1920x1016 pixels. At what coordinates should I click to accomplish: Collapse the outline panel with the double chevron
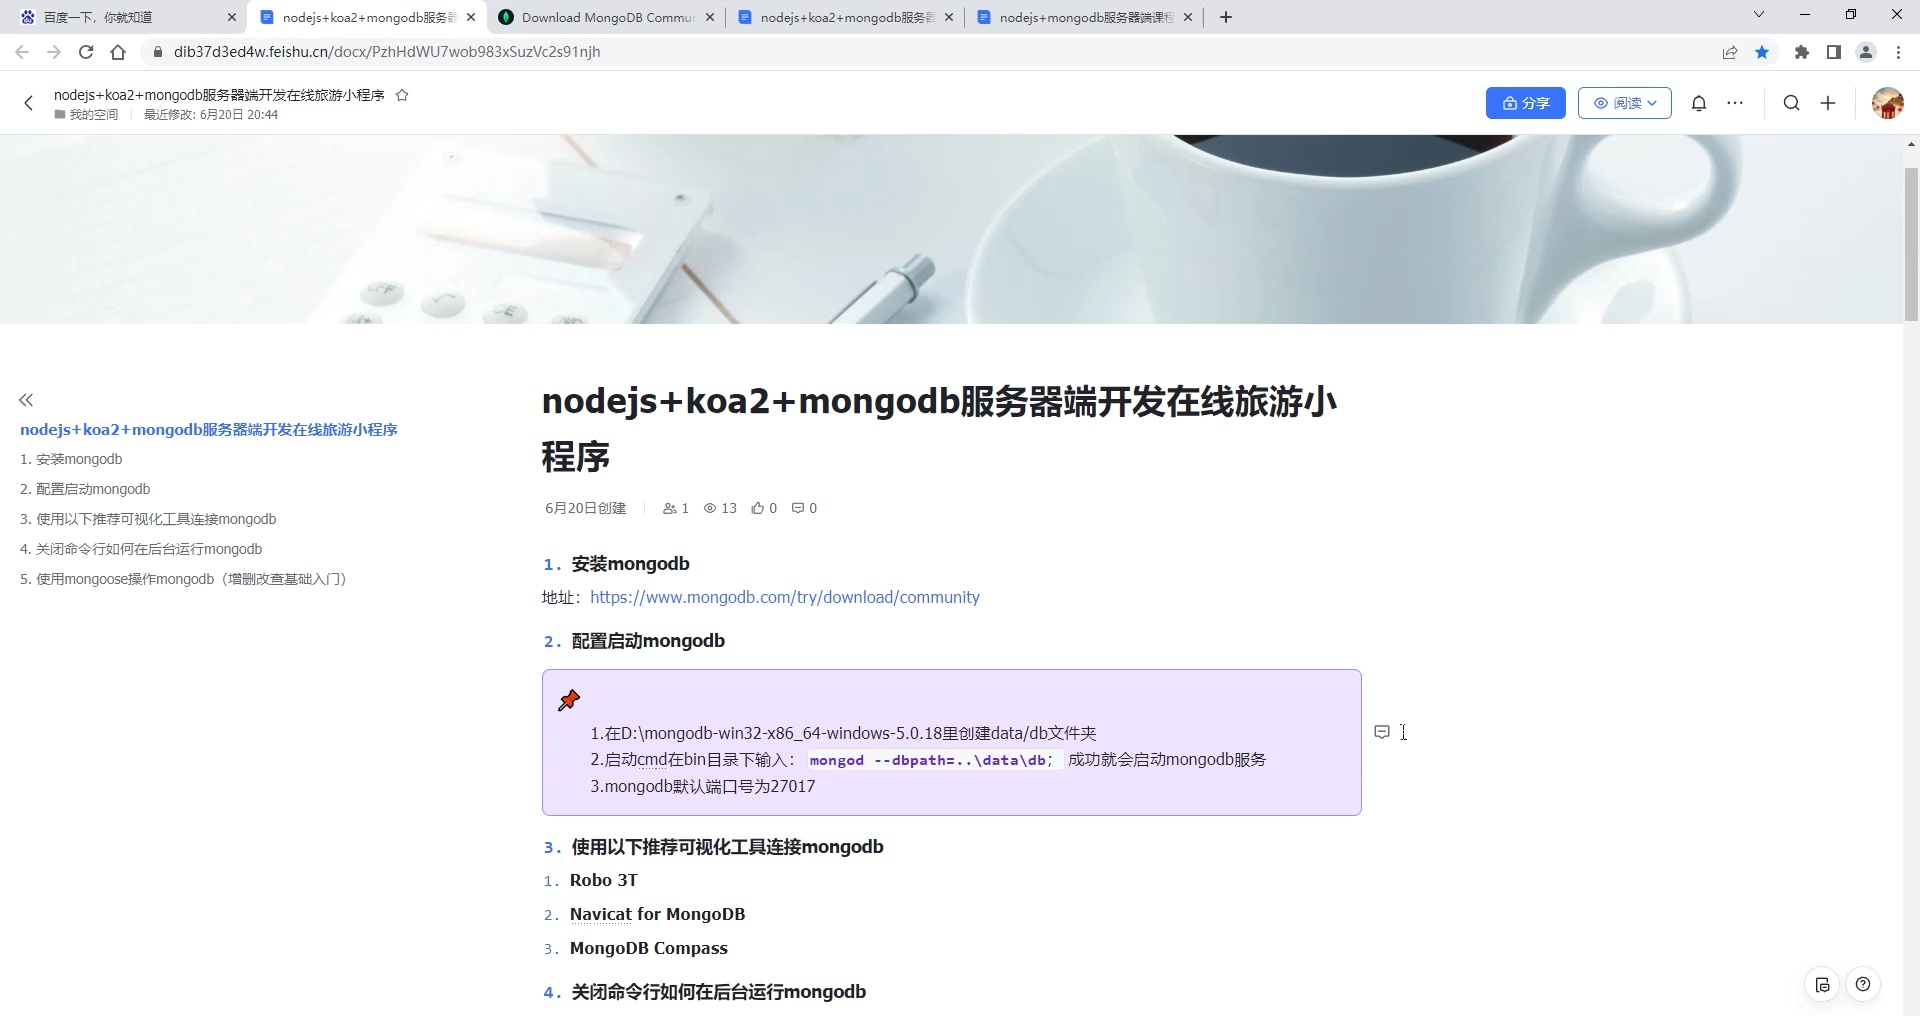[26, 400]
